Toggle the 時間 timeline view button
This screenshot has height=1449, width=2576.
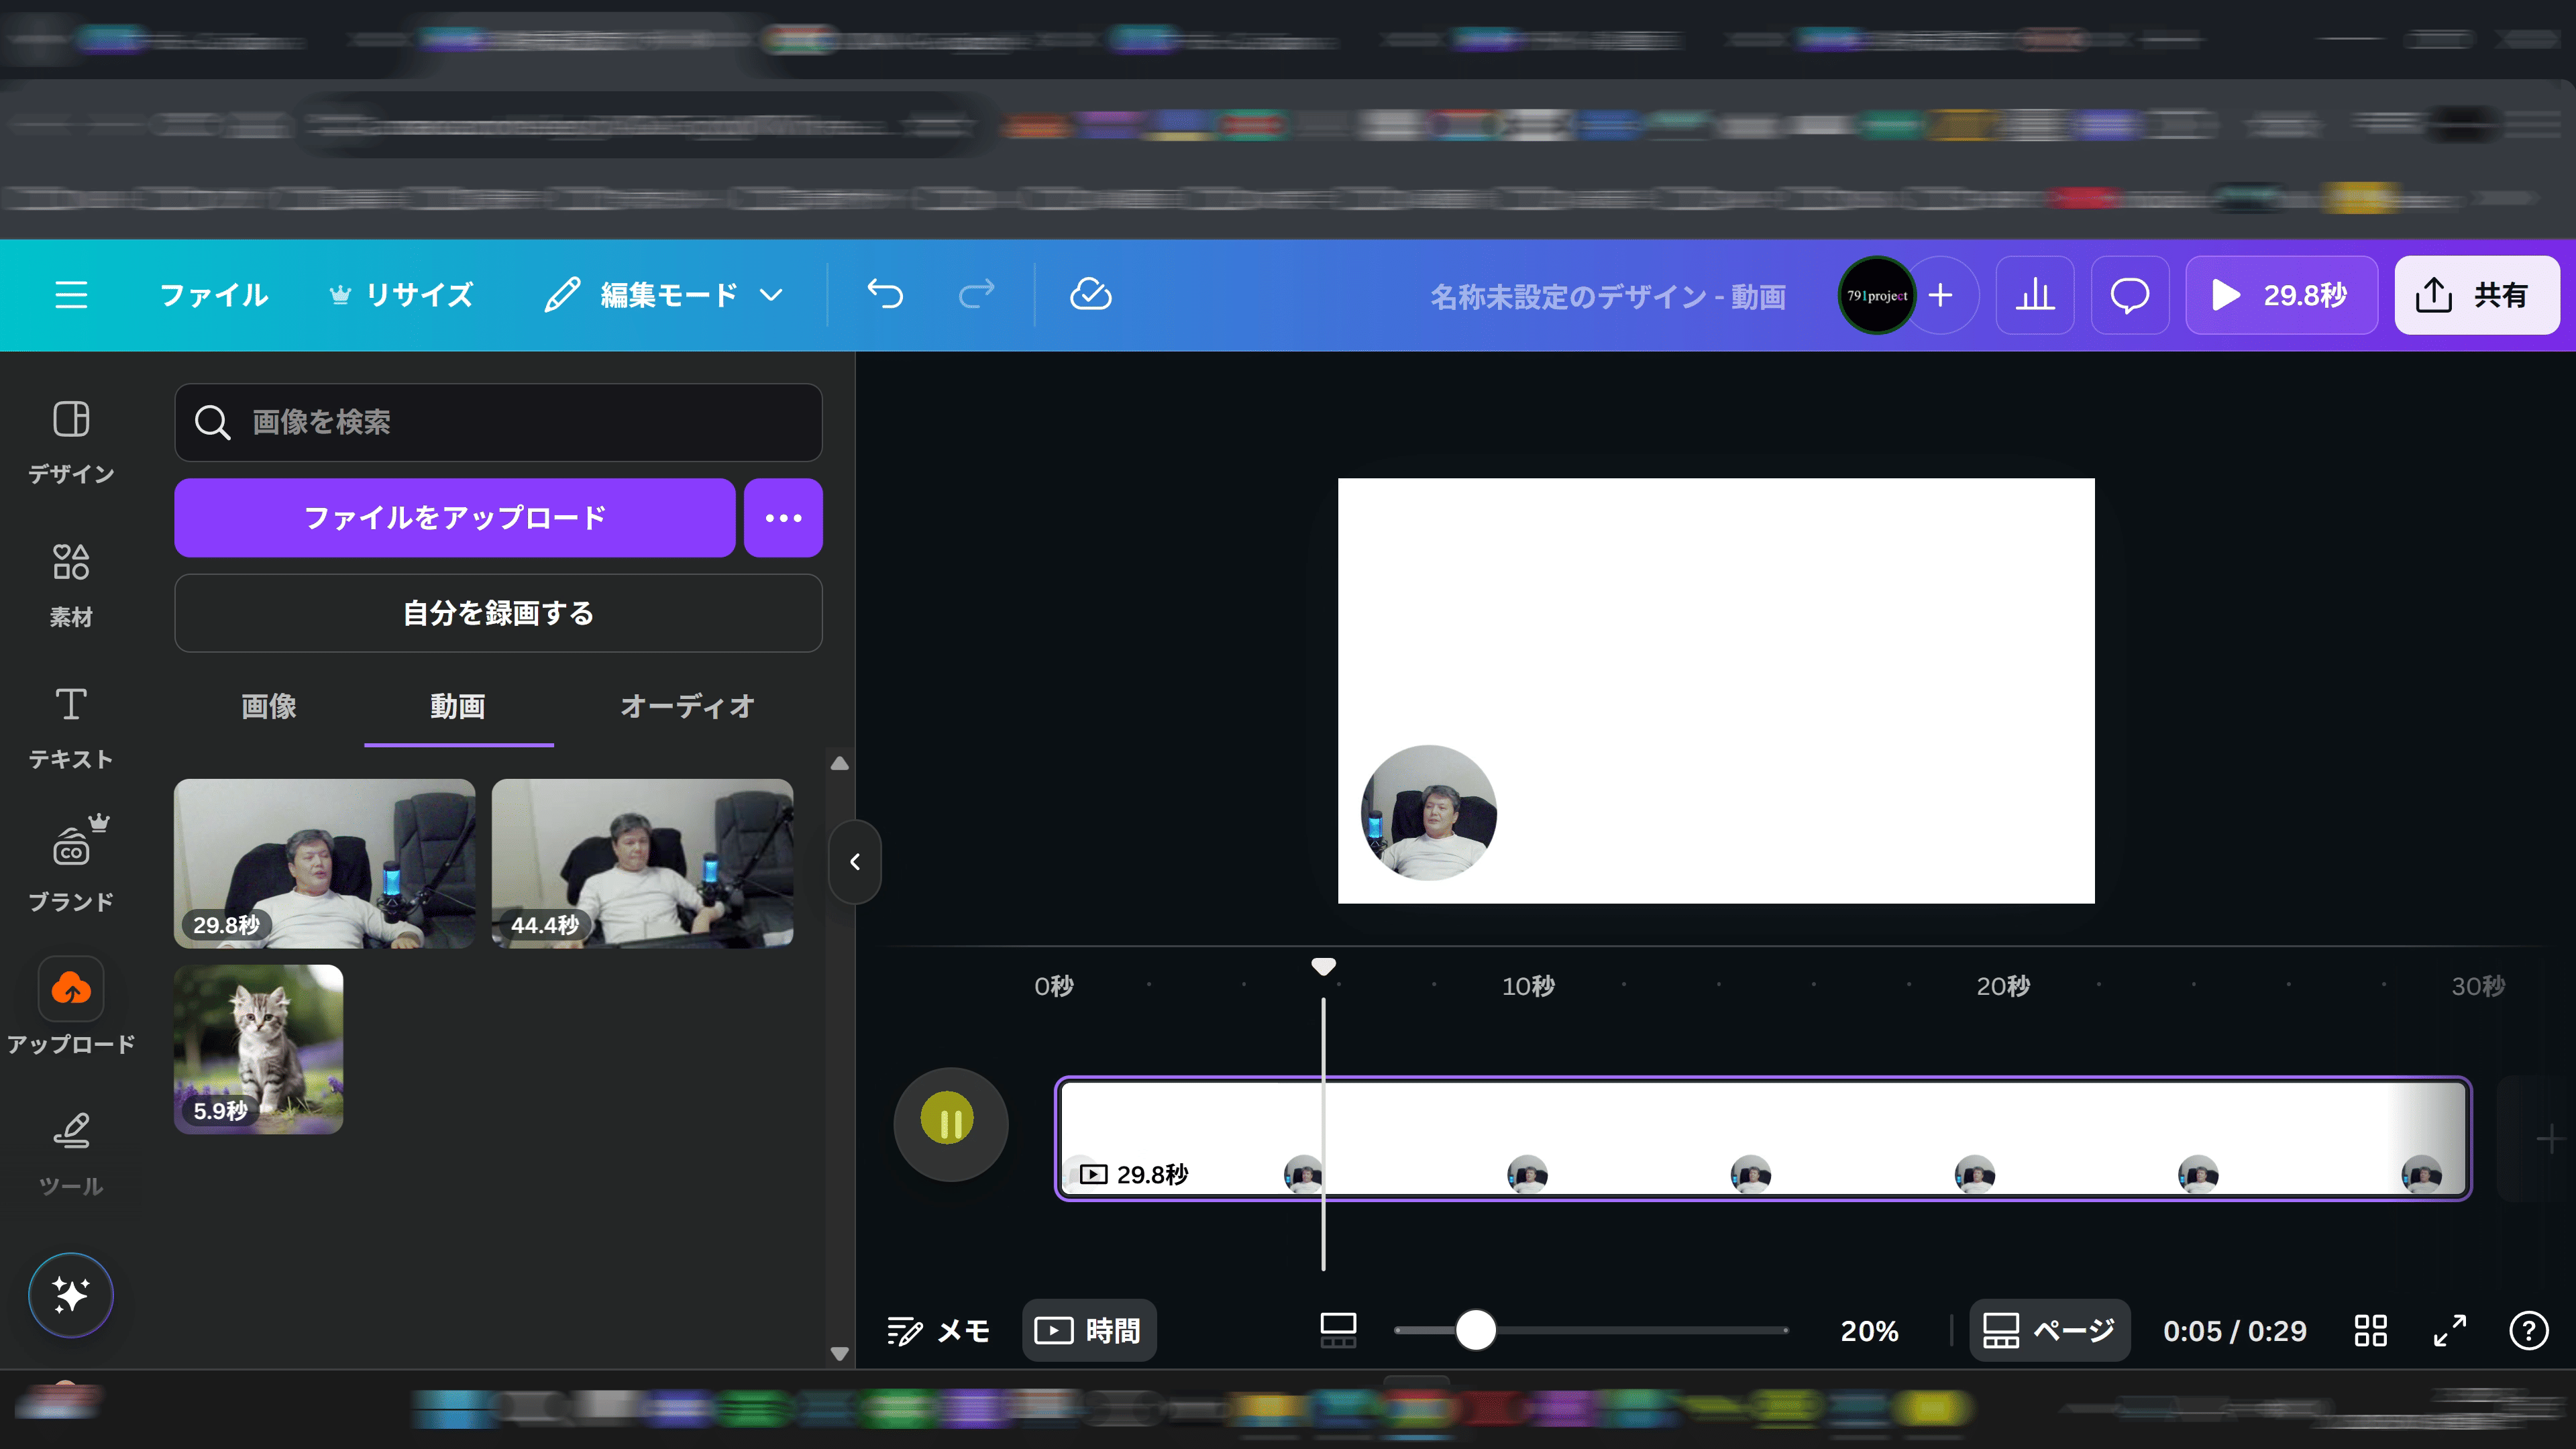click(x=1089, y=1330)
